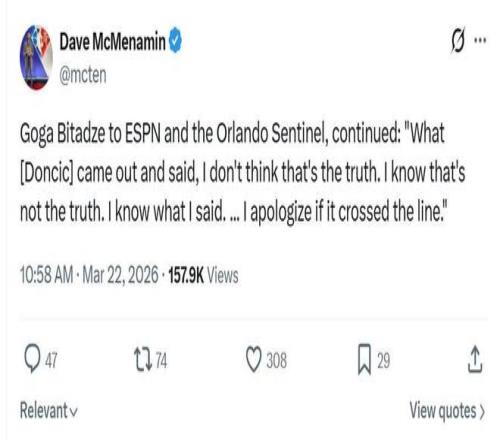The height and width of the screenshot is (440, 500).
Task: Open Dave McMenamin's profile picture
Action: click(x=36, y=57)
